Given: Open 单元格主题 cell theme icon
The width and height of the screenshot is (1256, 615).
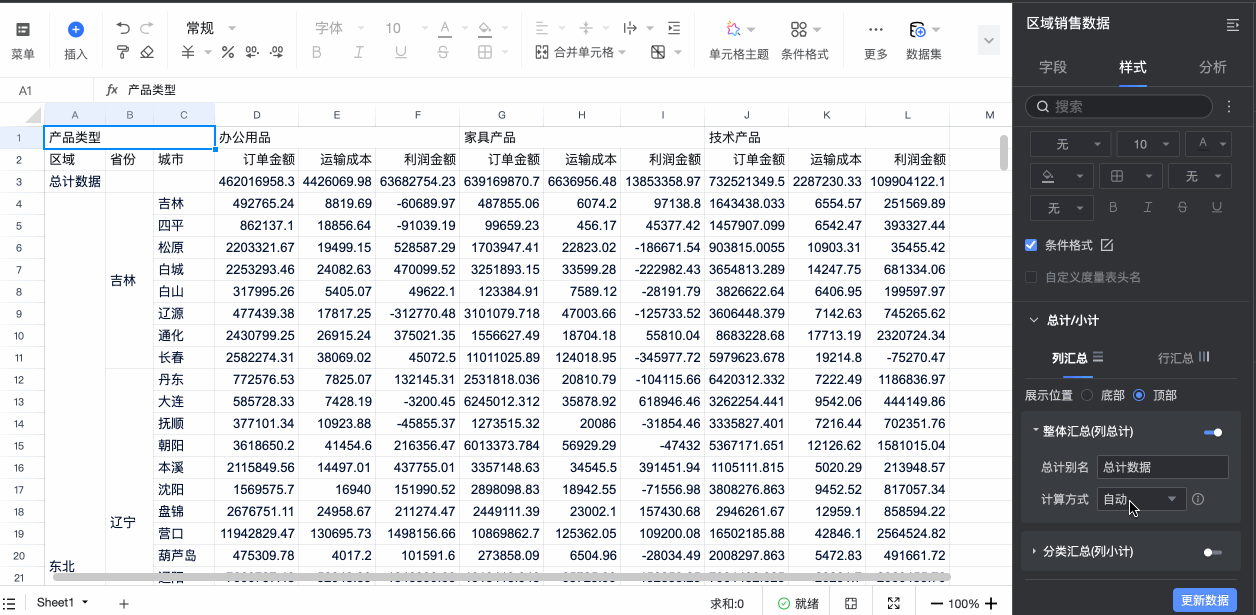Looking at the screenshot, I should pyautogui.click(x=733, y=29).
